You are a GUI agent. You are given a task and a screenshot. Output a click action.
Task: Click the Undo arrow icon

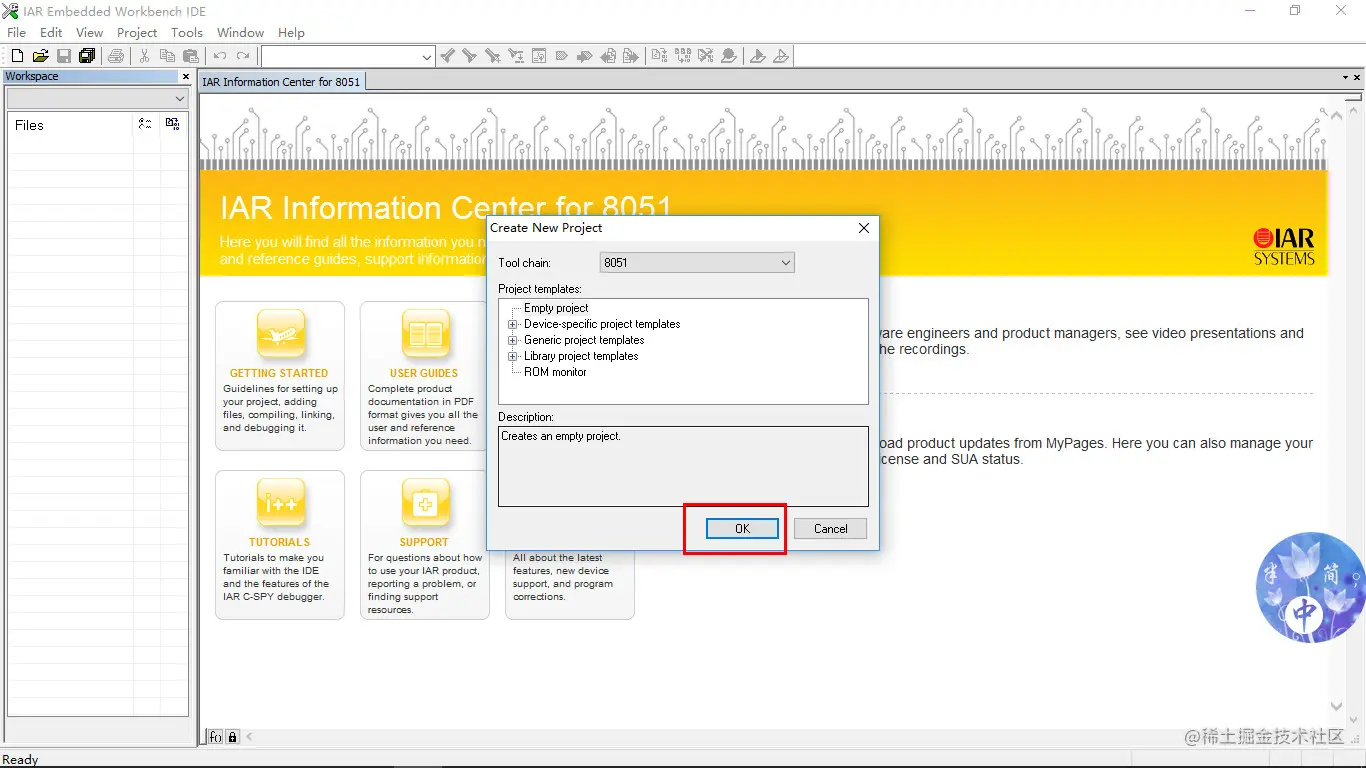220,56
